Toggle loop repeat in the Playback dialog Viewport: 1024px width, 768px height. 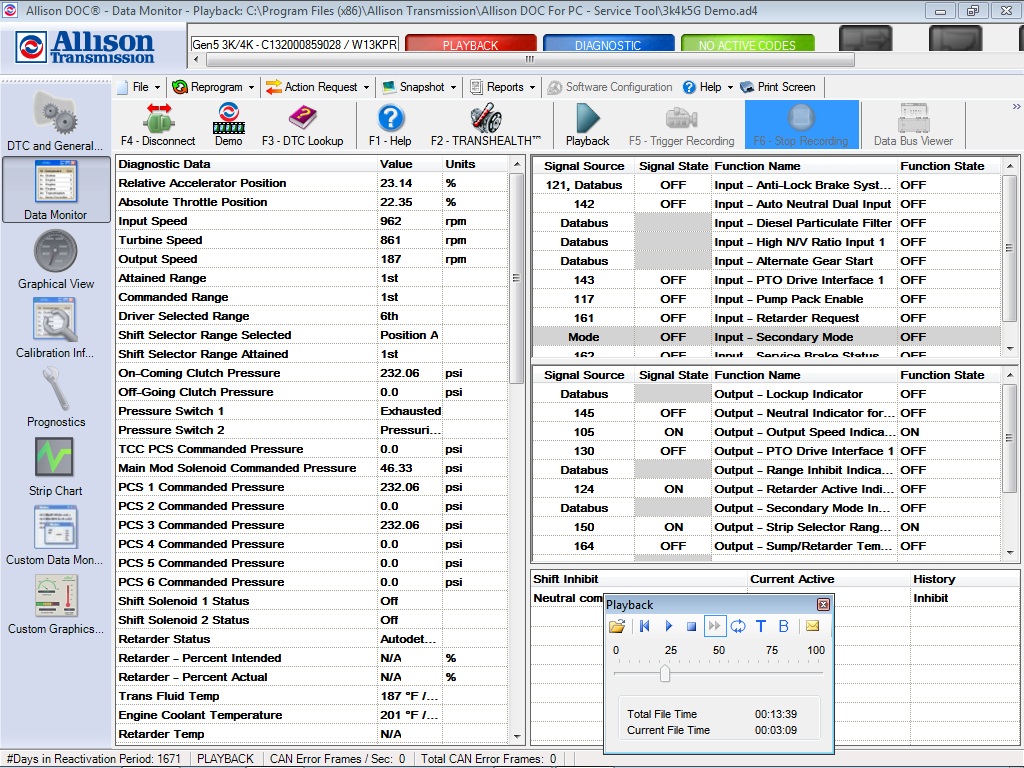tap(739, 626)
